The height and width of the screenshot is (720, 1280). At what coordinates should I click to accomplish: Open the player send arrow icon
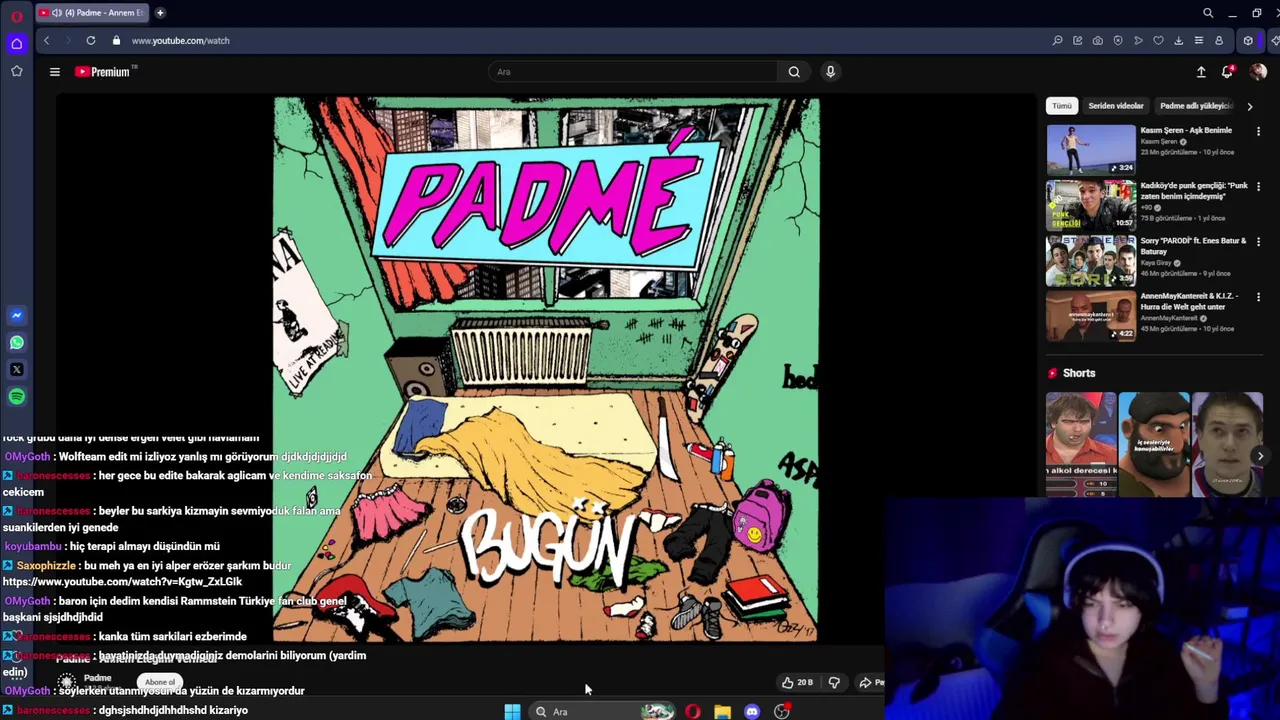pyautogui.click(x=1138, y=40)
